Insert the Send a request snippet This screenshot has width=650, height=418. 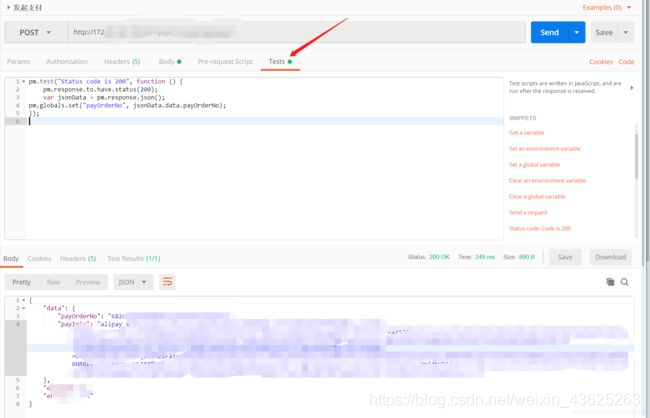pos(528,212)
